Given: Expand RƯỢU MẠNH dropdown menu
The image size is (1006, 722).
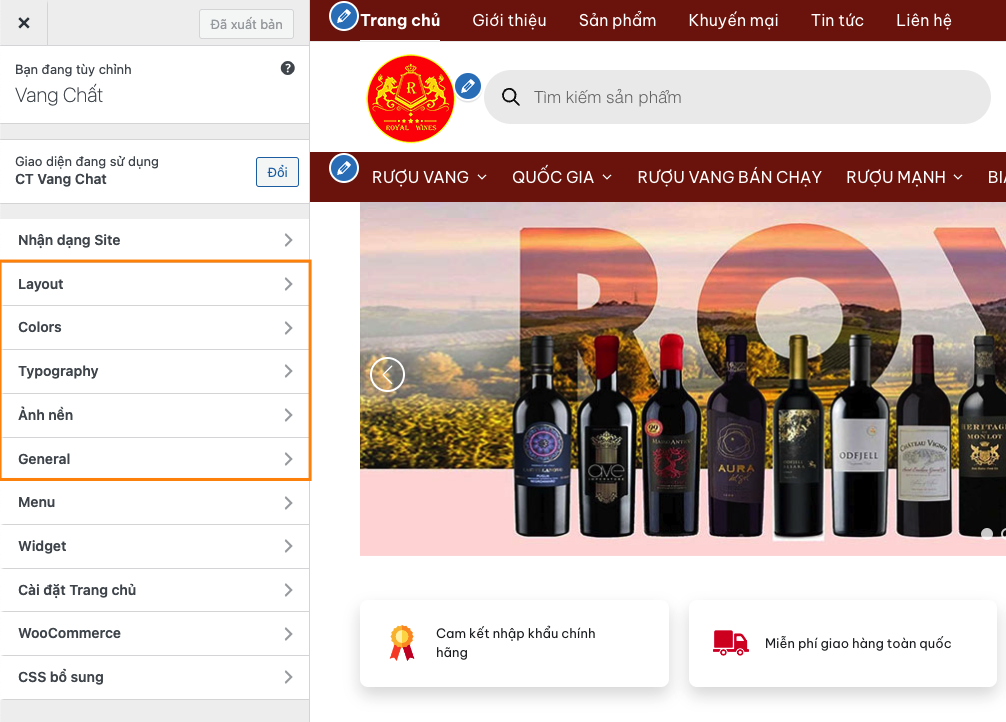Looking at the screenshot, I should coord(905,177).
